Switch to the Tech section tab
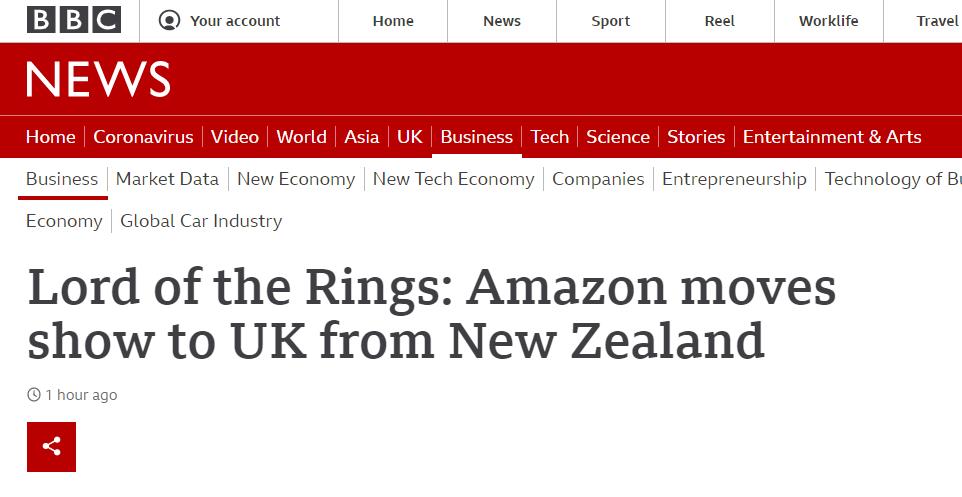Viewport: 962px width, 497px height. (x=549, y=137)
